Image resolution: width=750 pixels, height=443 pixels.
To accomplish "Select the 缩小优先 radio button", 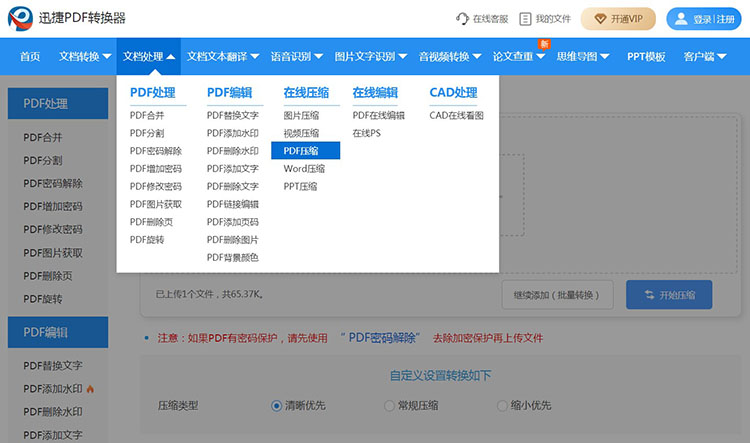I will click(502, 406).
